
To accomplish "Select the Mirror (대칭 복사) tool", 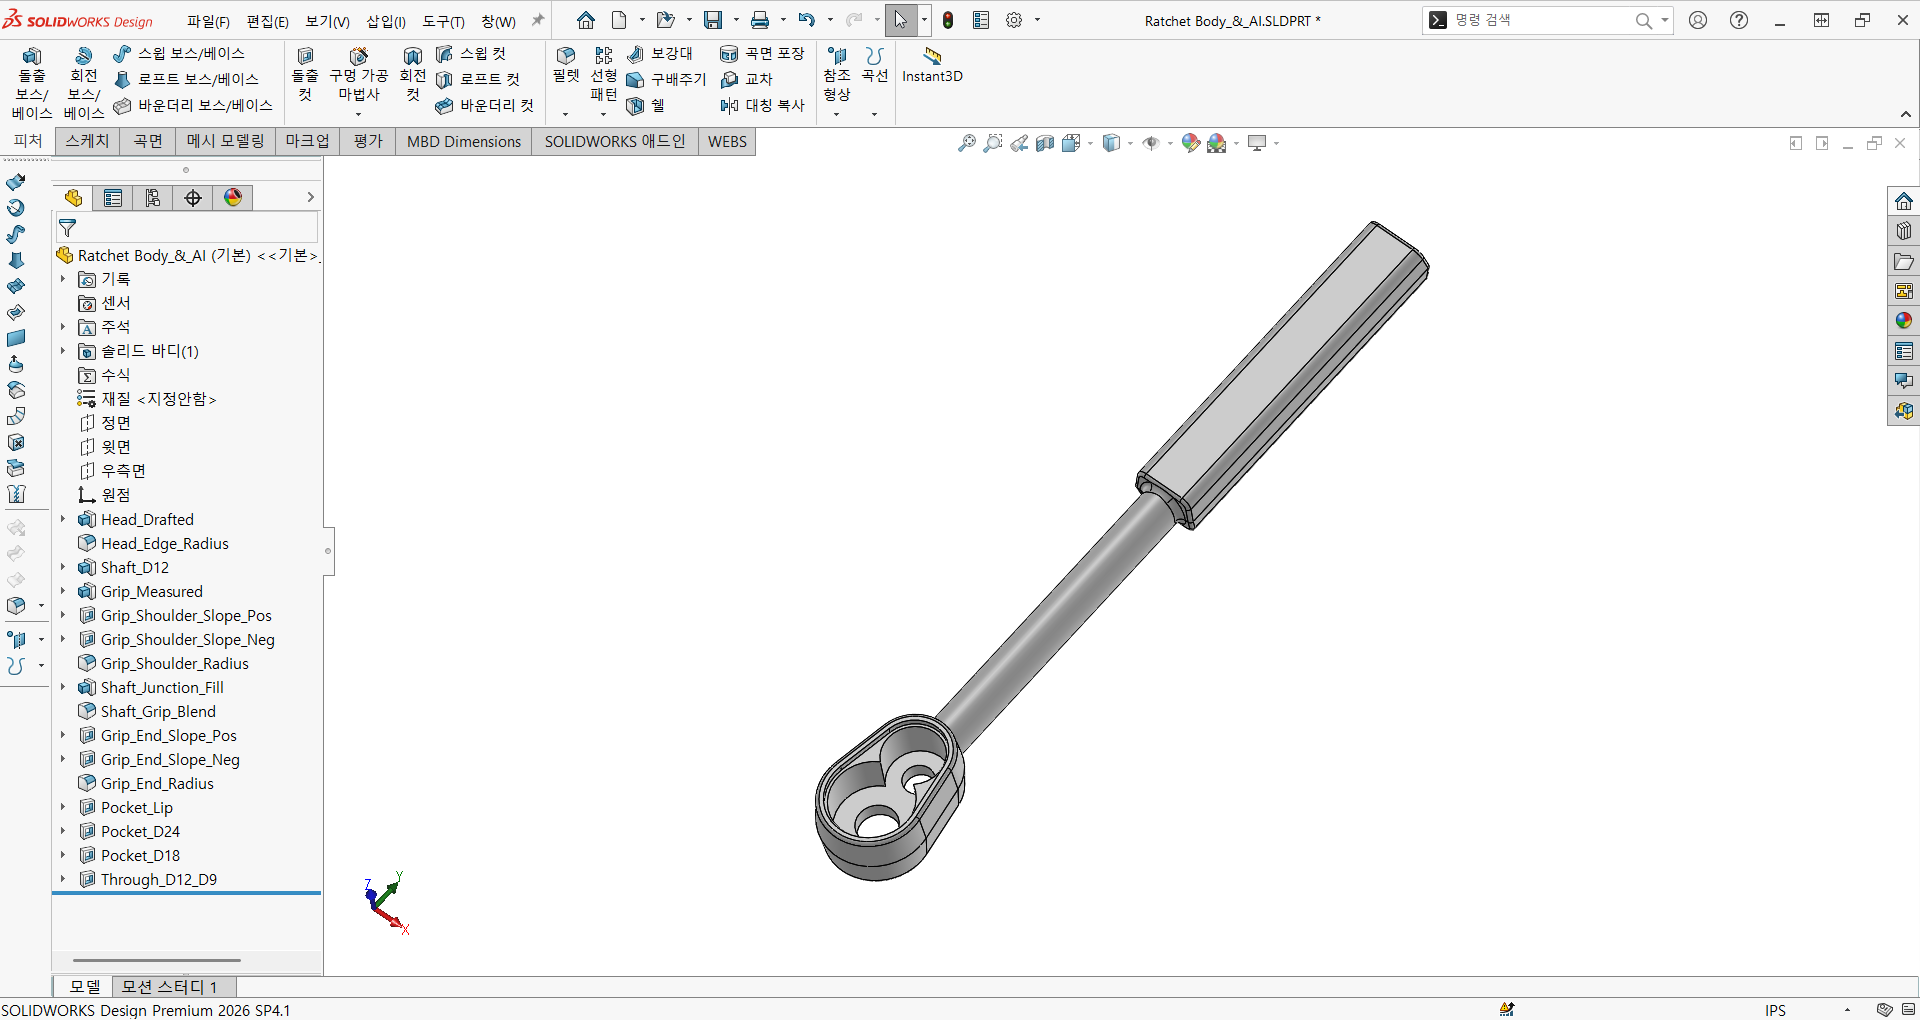I will click(x=762, y=106).
